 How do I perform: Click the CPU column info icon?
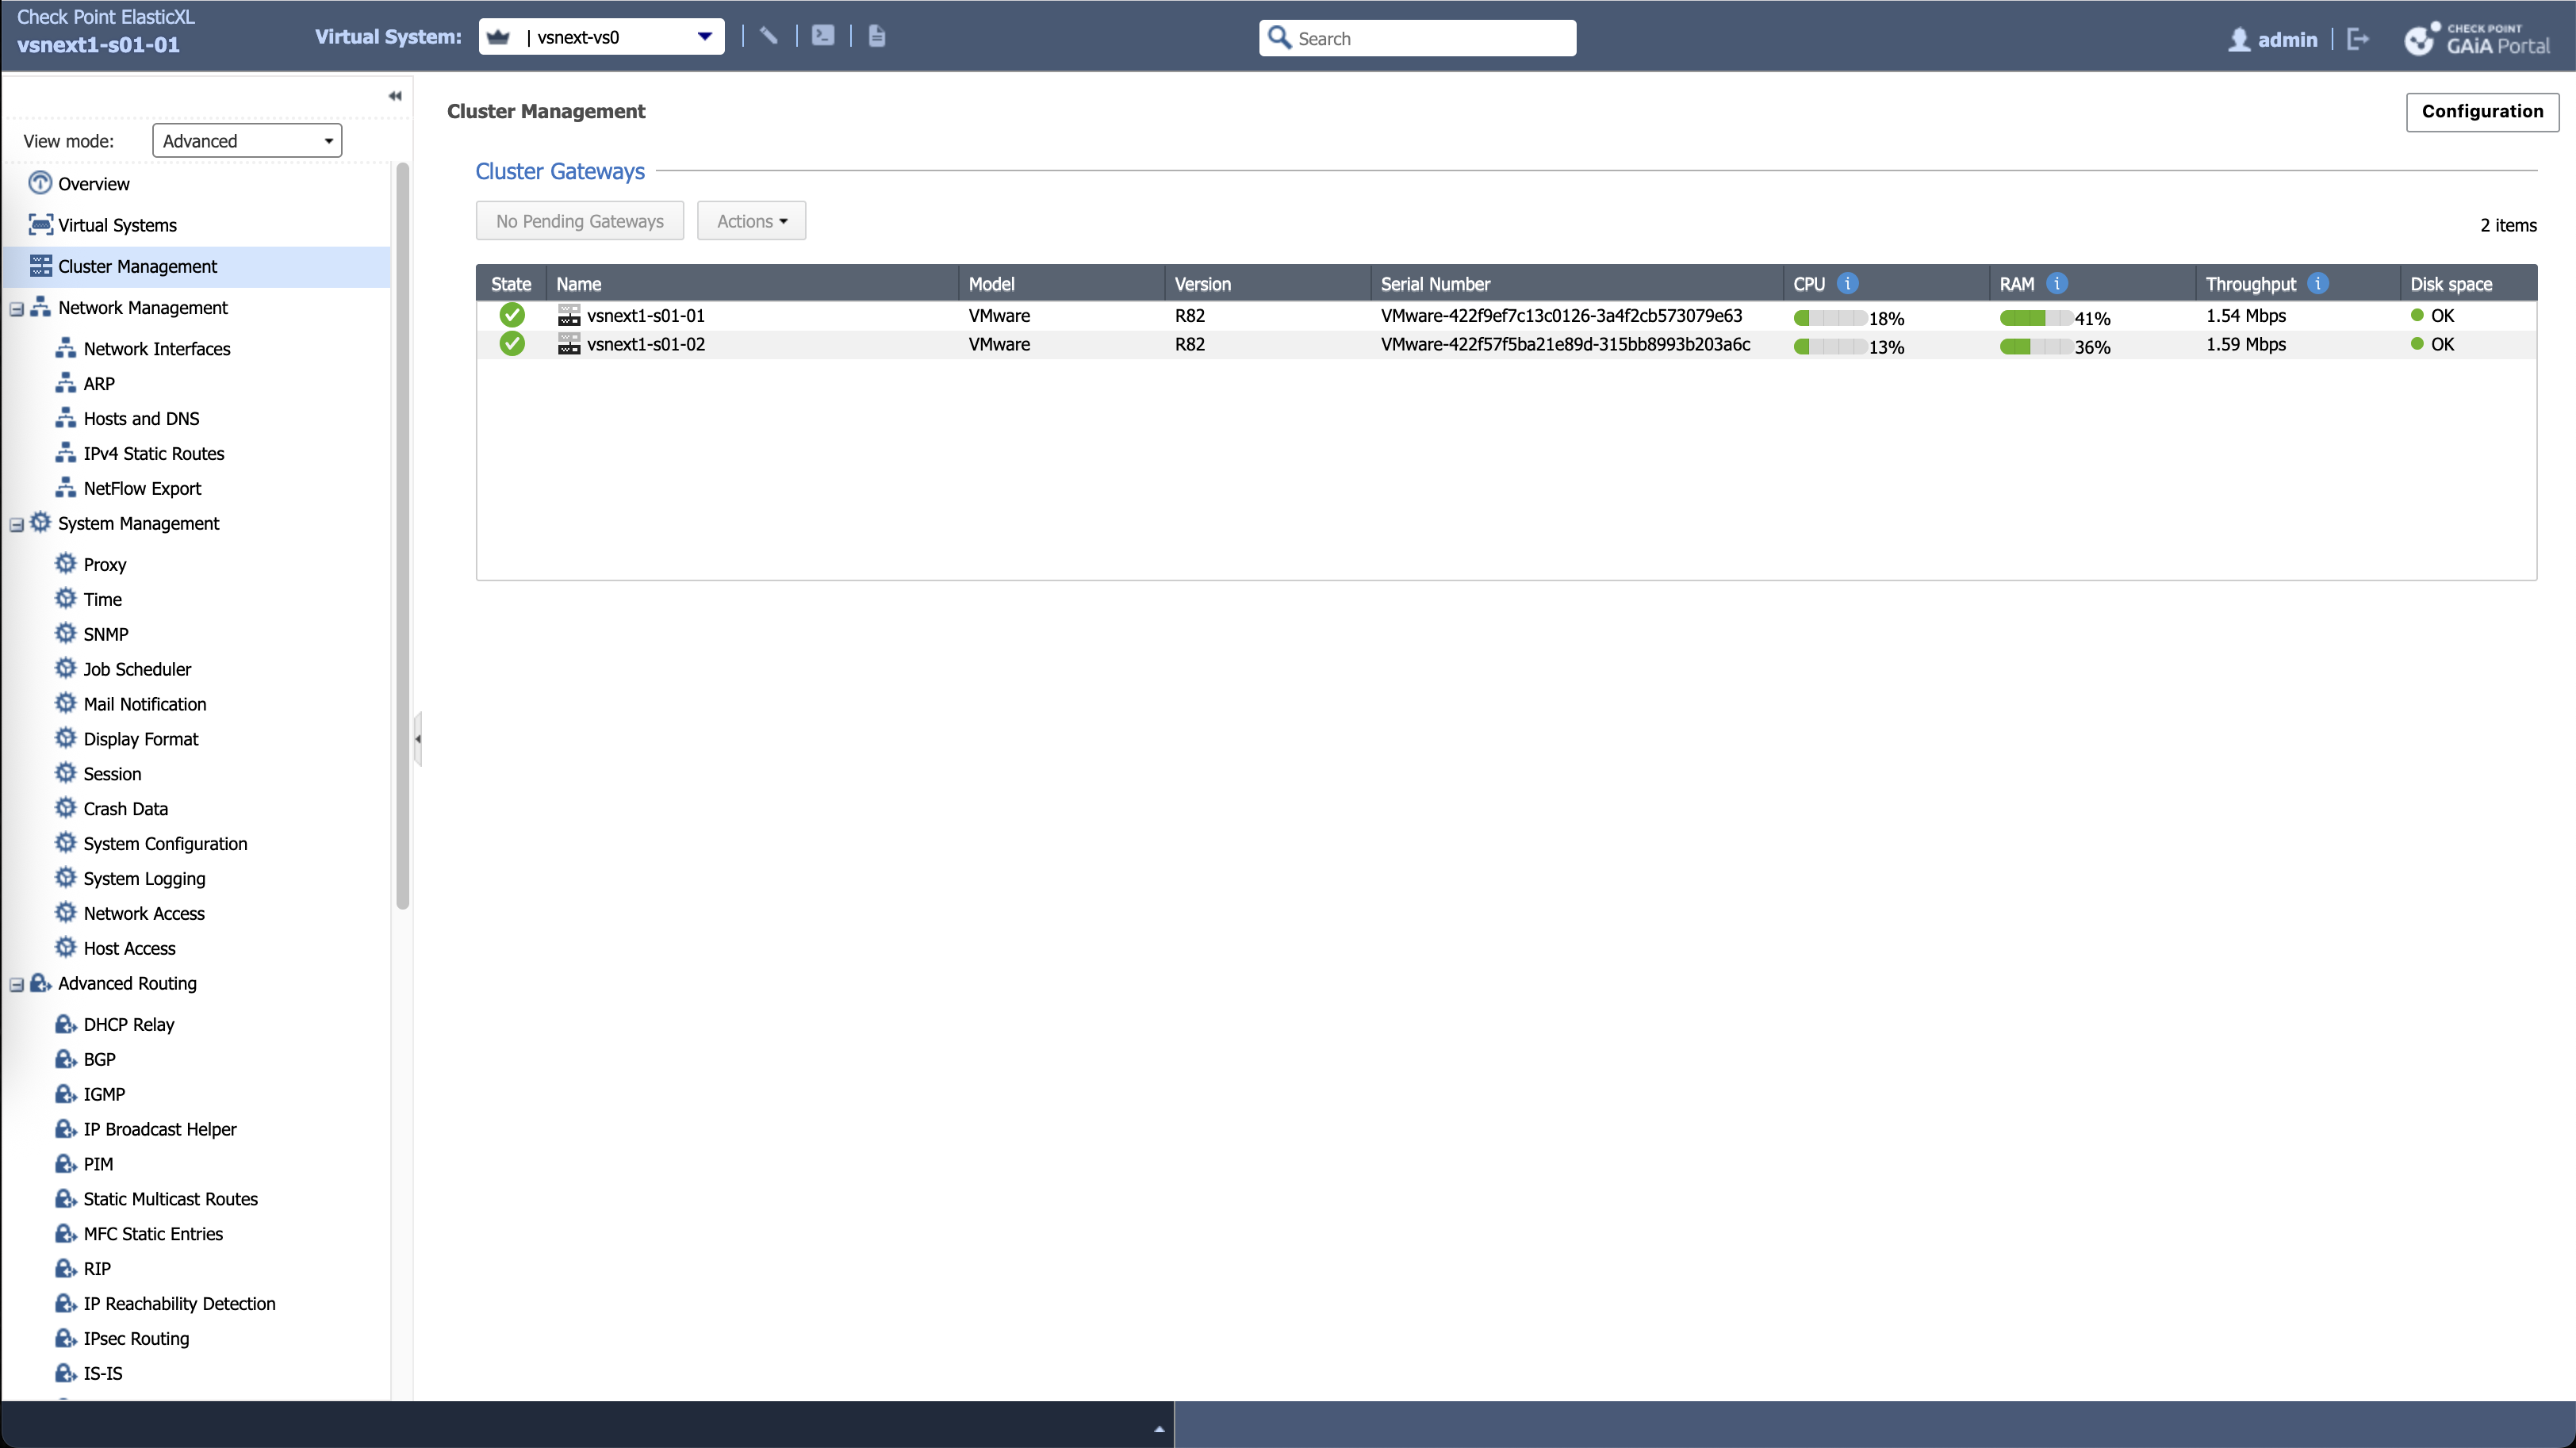(x=1847, y=284)
